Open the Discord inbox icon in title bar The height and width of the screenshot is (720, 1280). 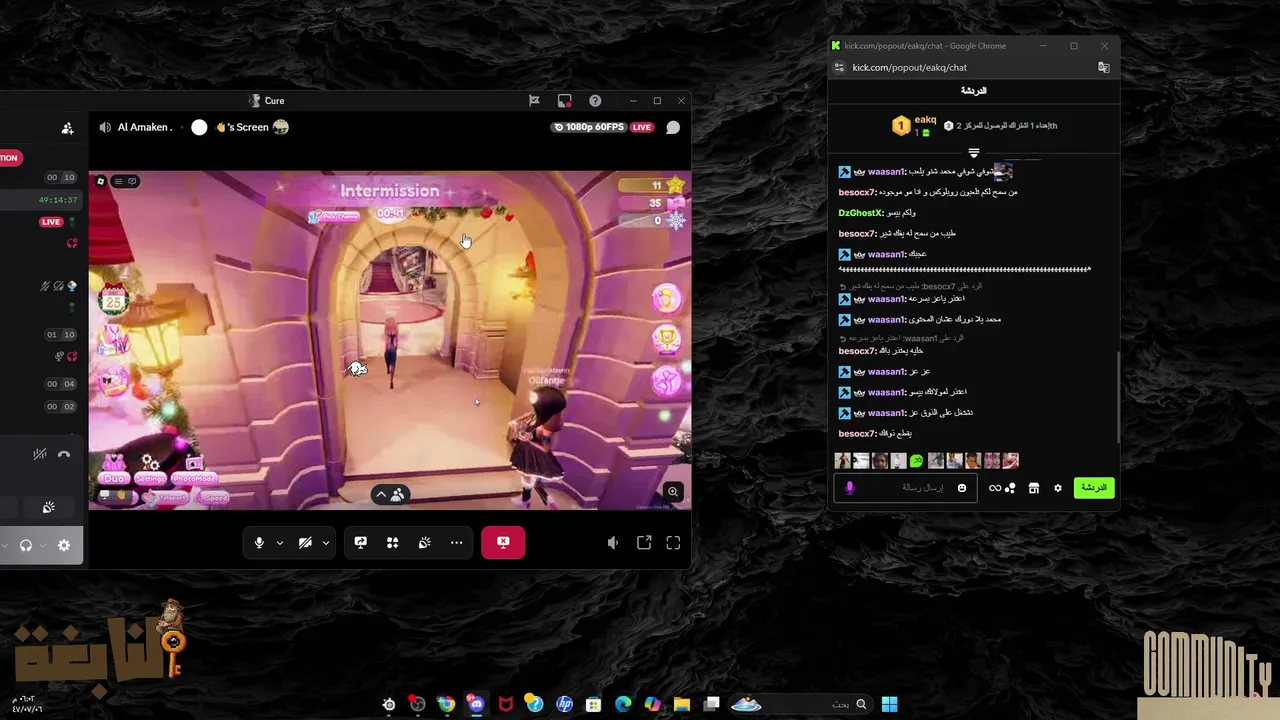pyautogui.click(x=564, y=100)
